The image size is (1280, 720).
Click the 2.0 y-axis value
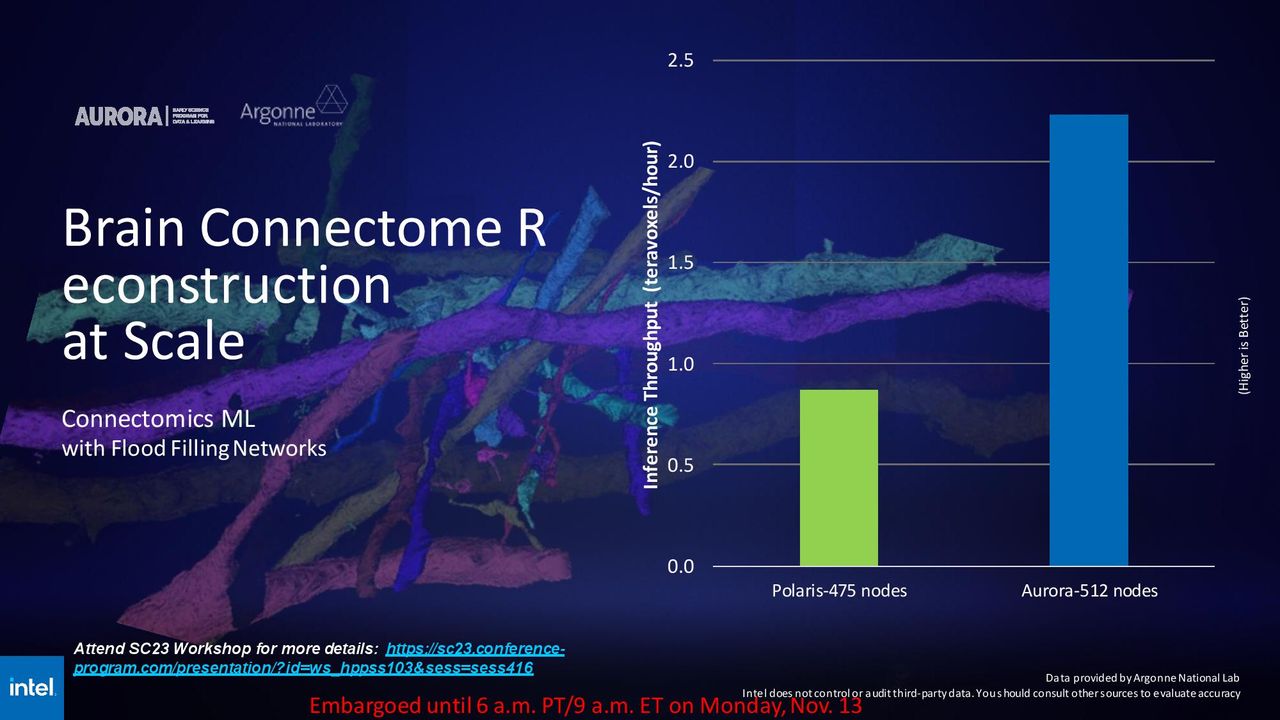[681, 162]
